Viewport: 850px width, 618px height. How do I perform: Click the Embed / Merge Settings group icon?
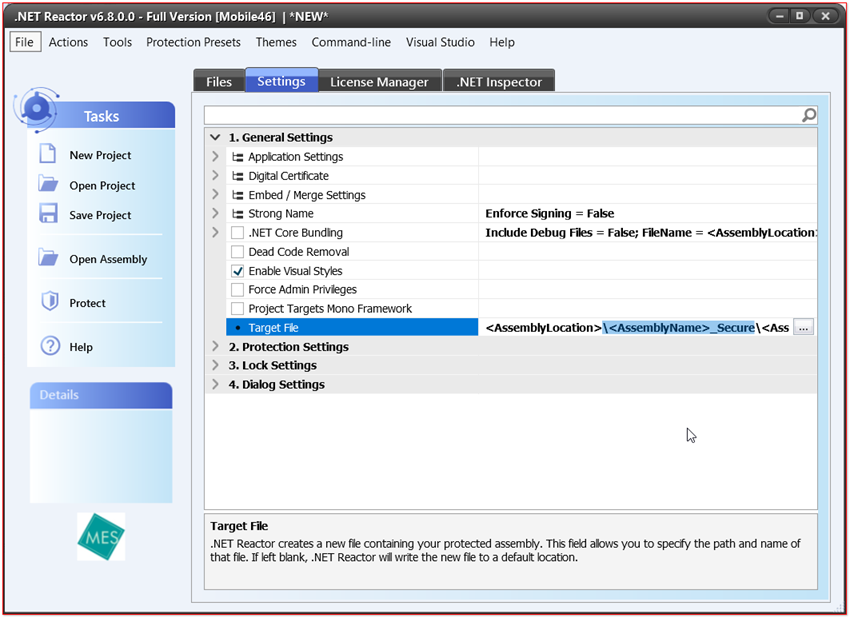click(237, 195)
